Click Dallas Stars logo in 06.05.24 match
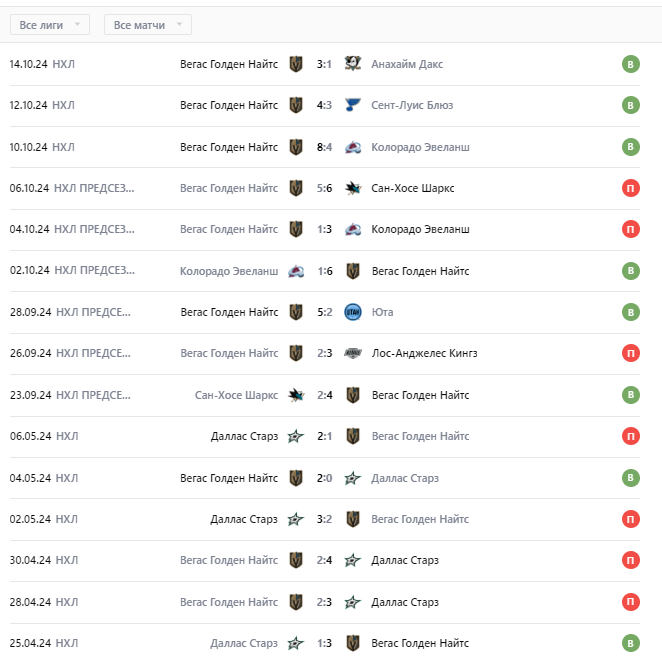 [x=295, y=436]
